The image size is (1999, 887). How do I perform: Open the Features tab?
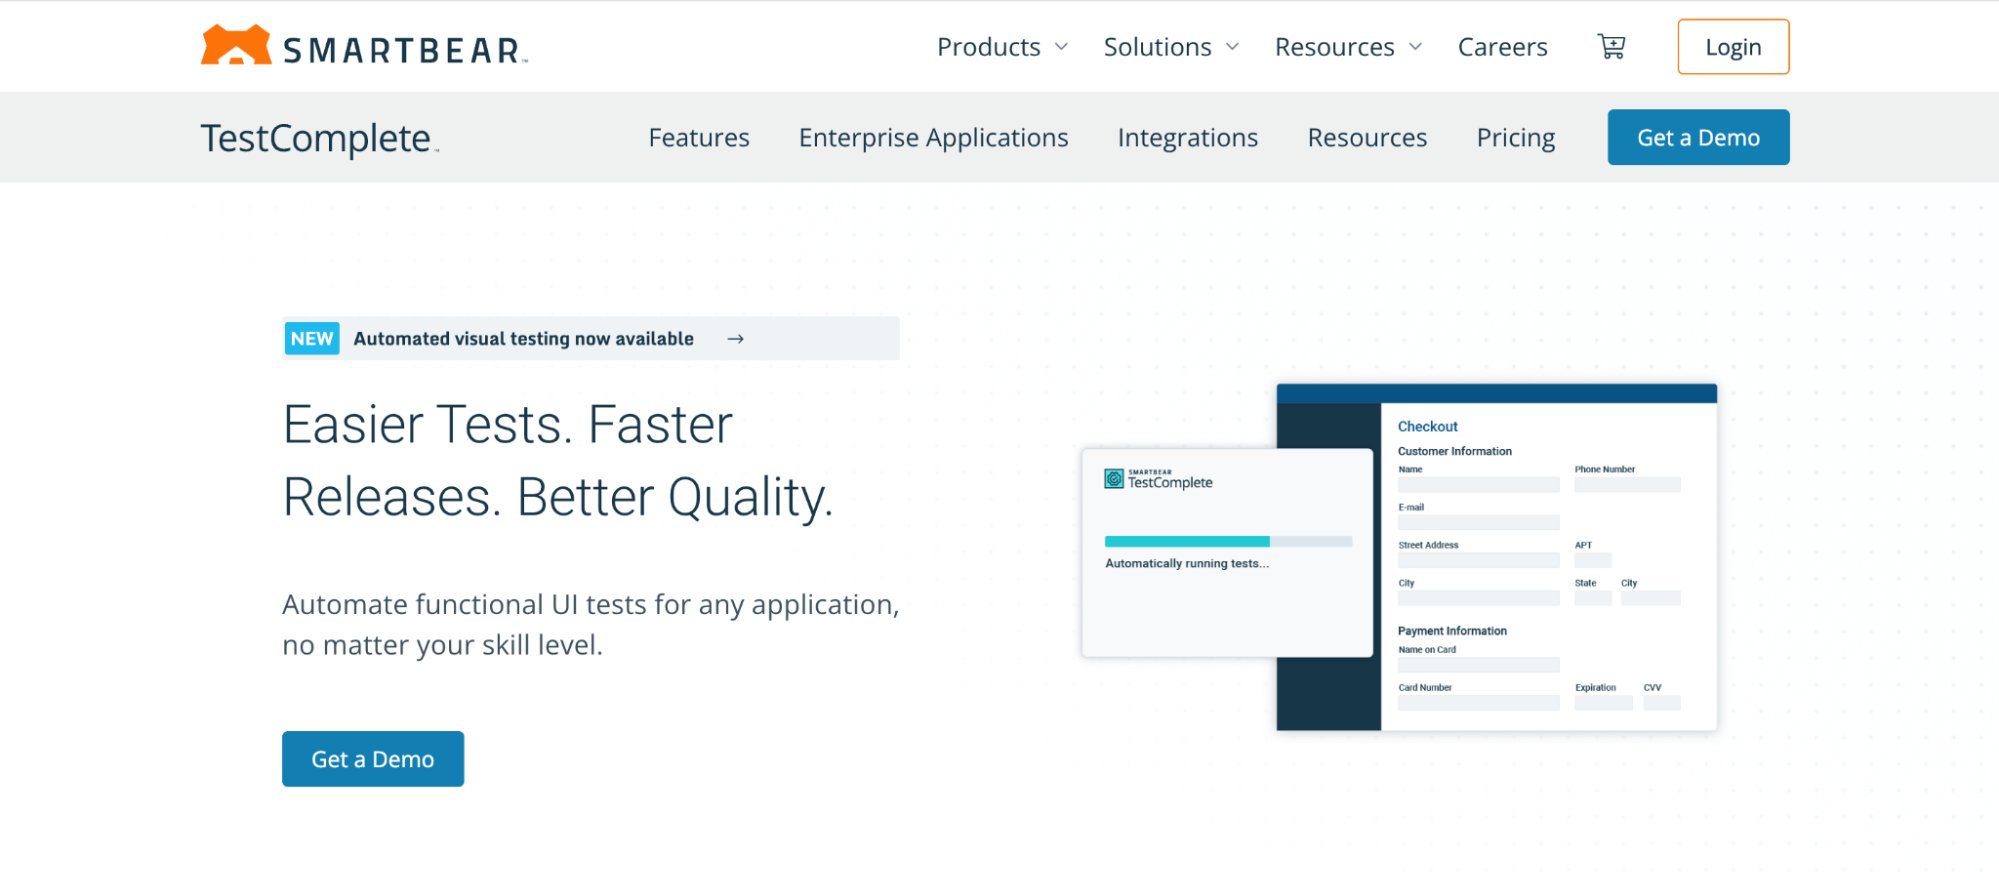(699, 138)
